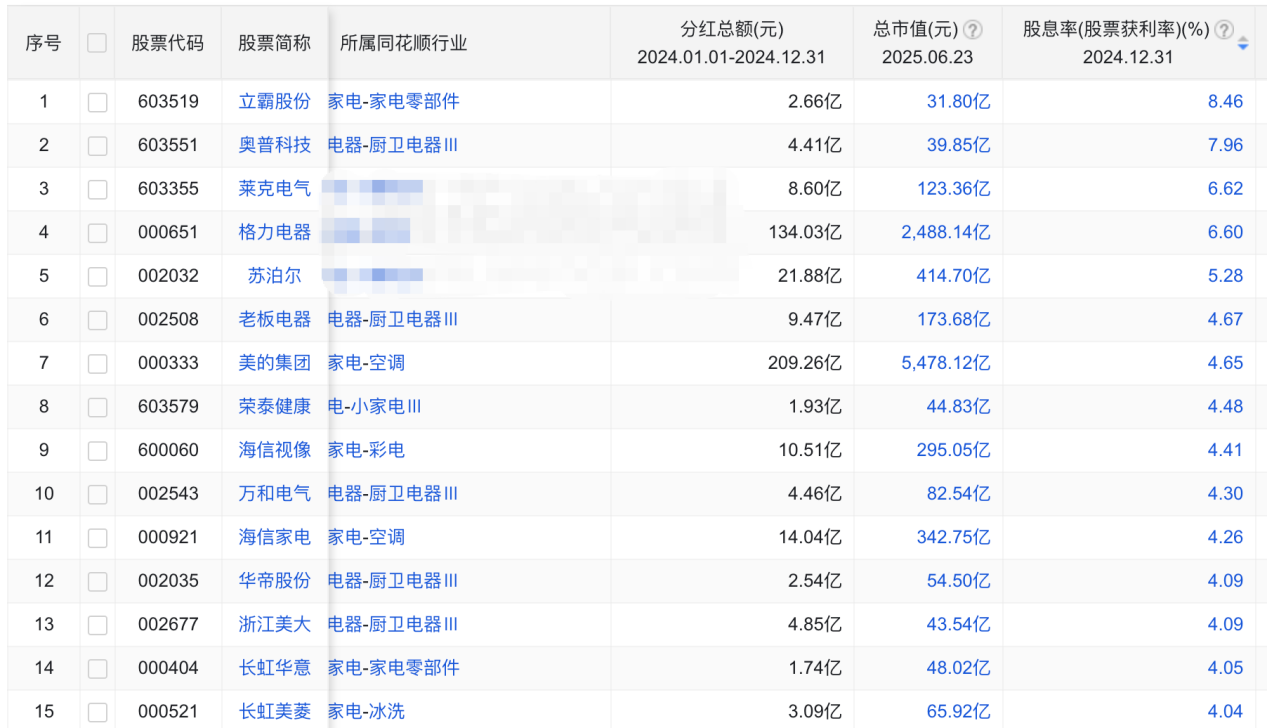Click industry cell 家电-冰洗

(366, 712)
